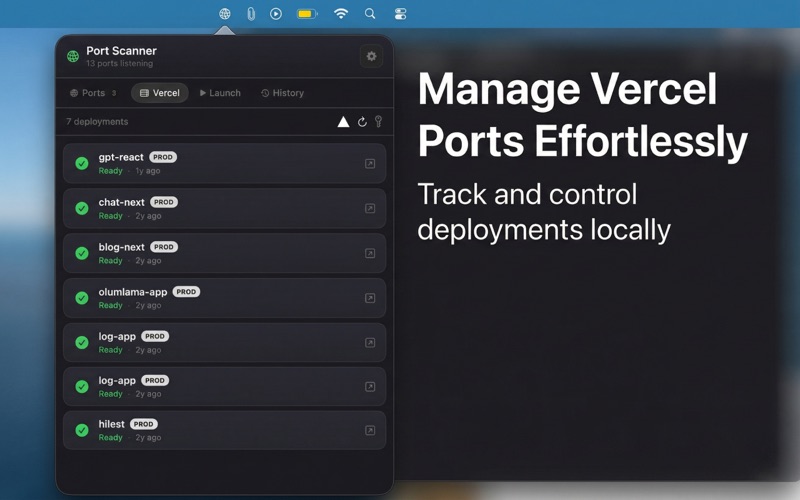
Task: Select the gpt-react deployment name
Action: coord(121,157)
